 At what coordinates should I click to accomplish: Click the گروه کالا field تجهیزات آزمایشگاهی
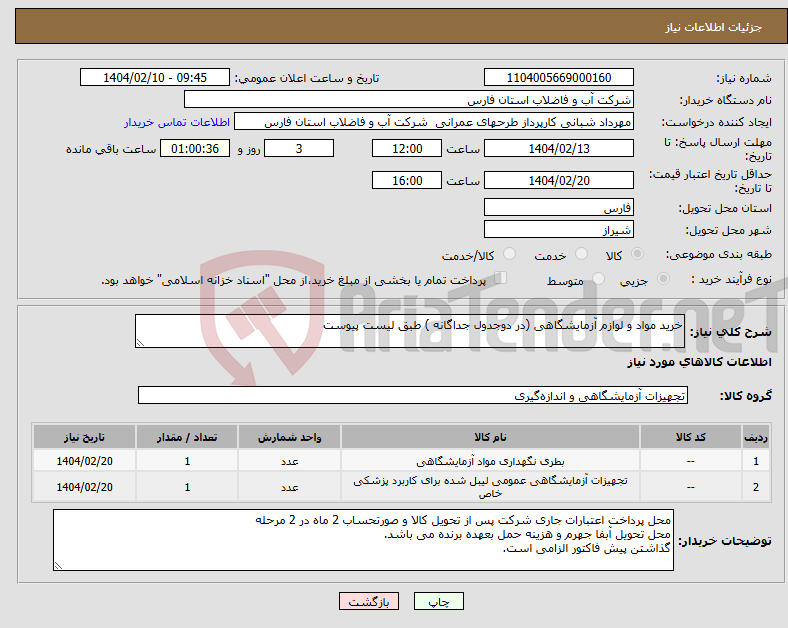[413, 395]
